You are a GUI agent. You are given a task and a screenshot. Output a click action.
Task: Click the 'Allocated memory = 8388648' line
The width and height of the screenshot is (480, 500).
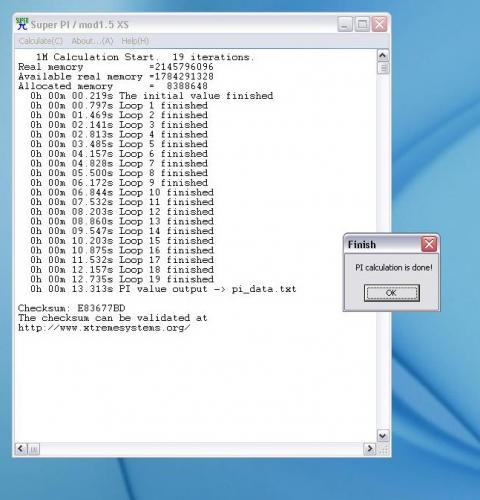click(113, 86)
